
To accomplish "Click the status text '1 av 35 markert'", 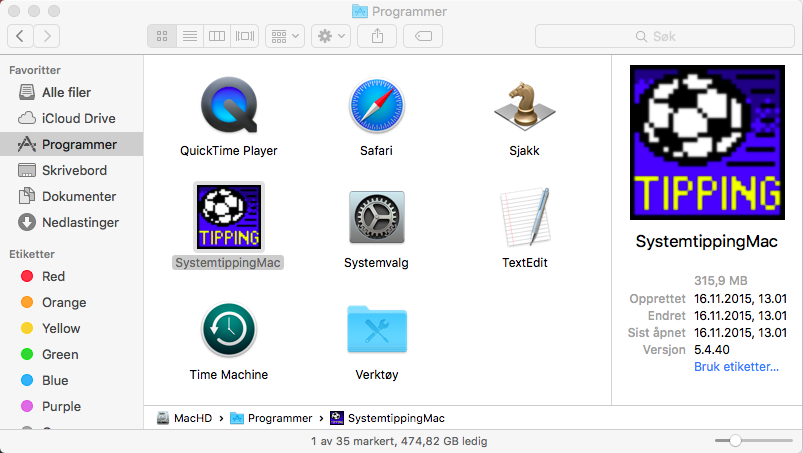I will (353, 441).
